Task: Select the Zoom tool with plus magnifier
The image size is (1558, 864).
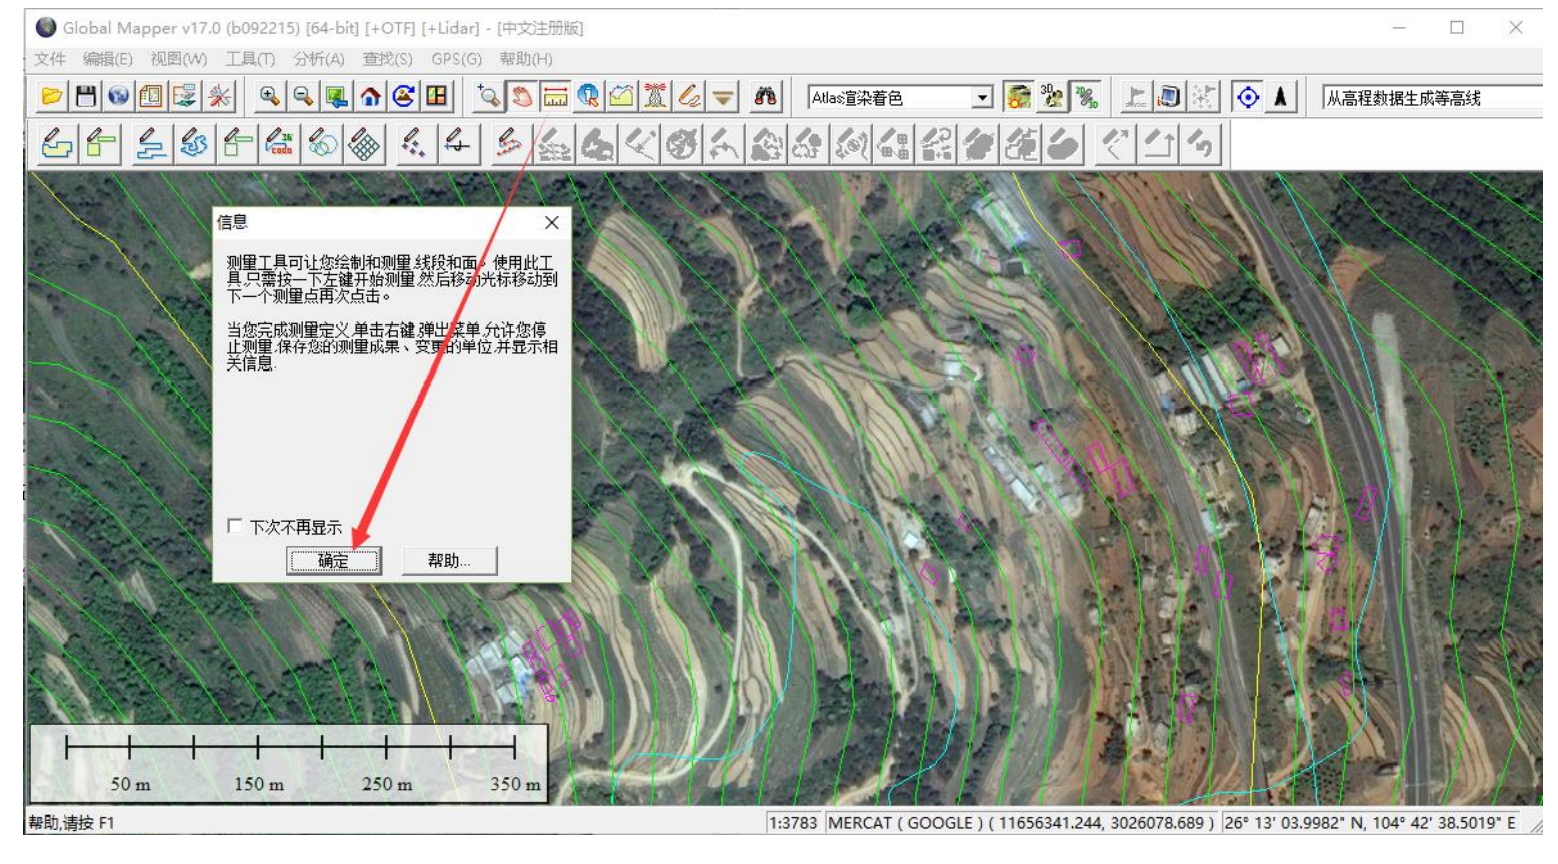Action: pyautogui.click(x=488, y=97)
